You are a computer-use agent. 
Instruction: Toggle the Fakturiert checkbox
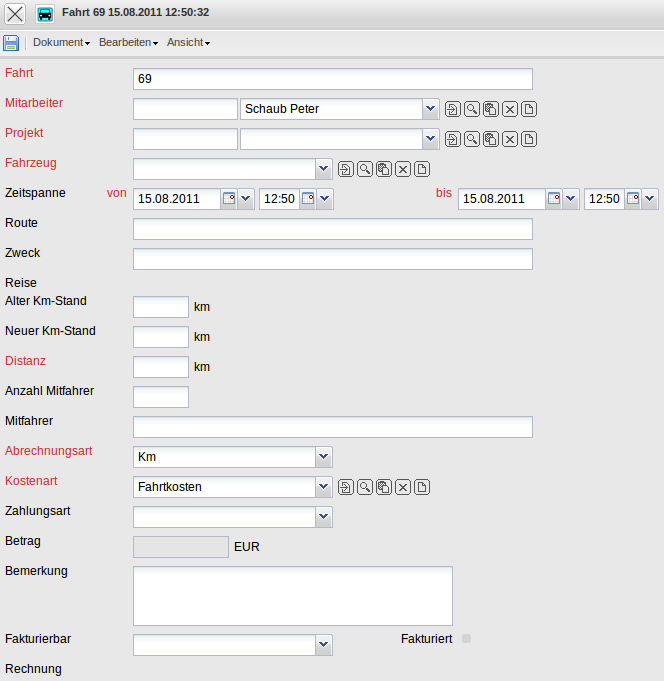click(x=467, y=638)
